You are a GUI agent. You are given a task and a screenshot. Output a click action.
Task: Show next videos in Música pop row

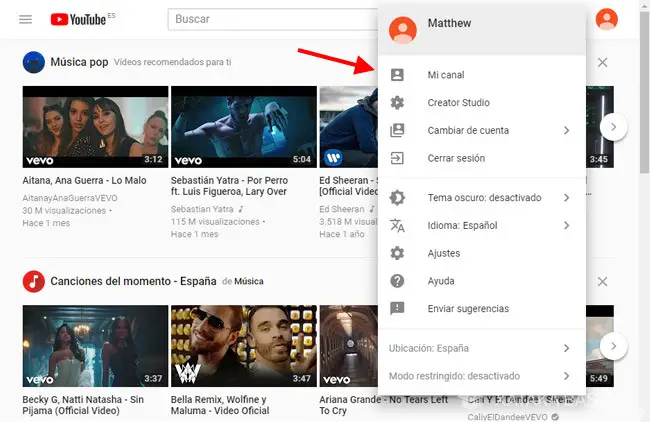pos(614,127)
